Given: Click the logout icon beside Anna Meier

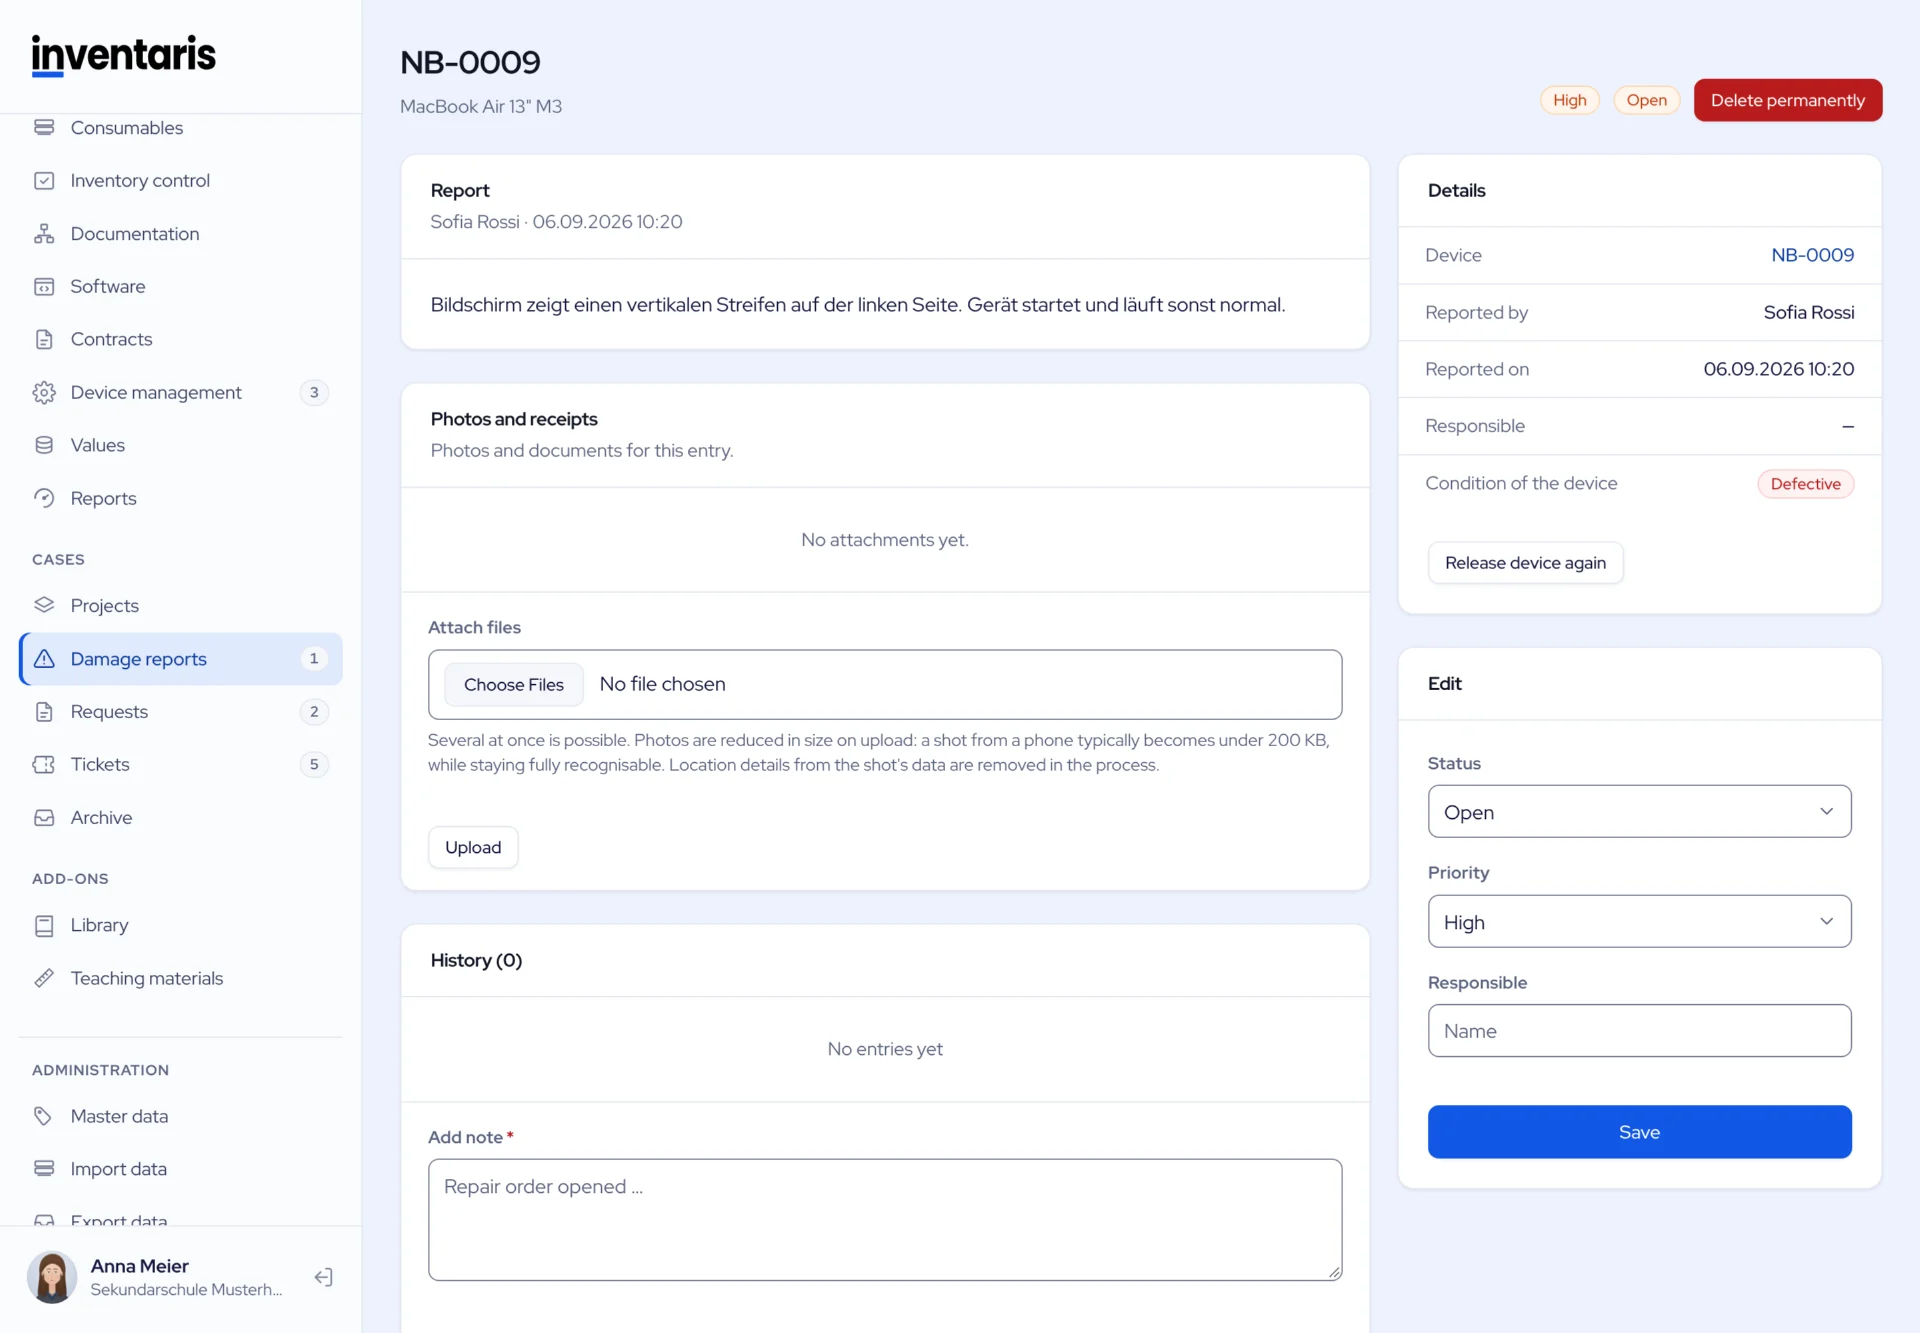Looking at the screenshot, I should 323,1277.
